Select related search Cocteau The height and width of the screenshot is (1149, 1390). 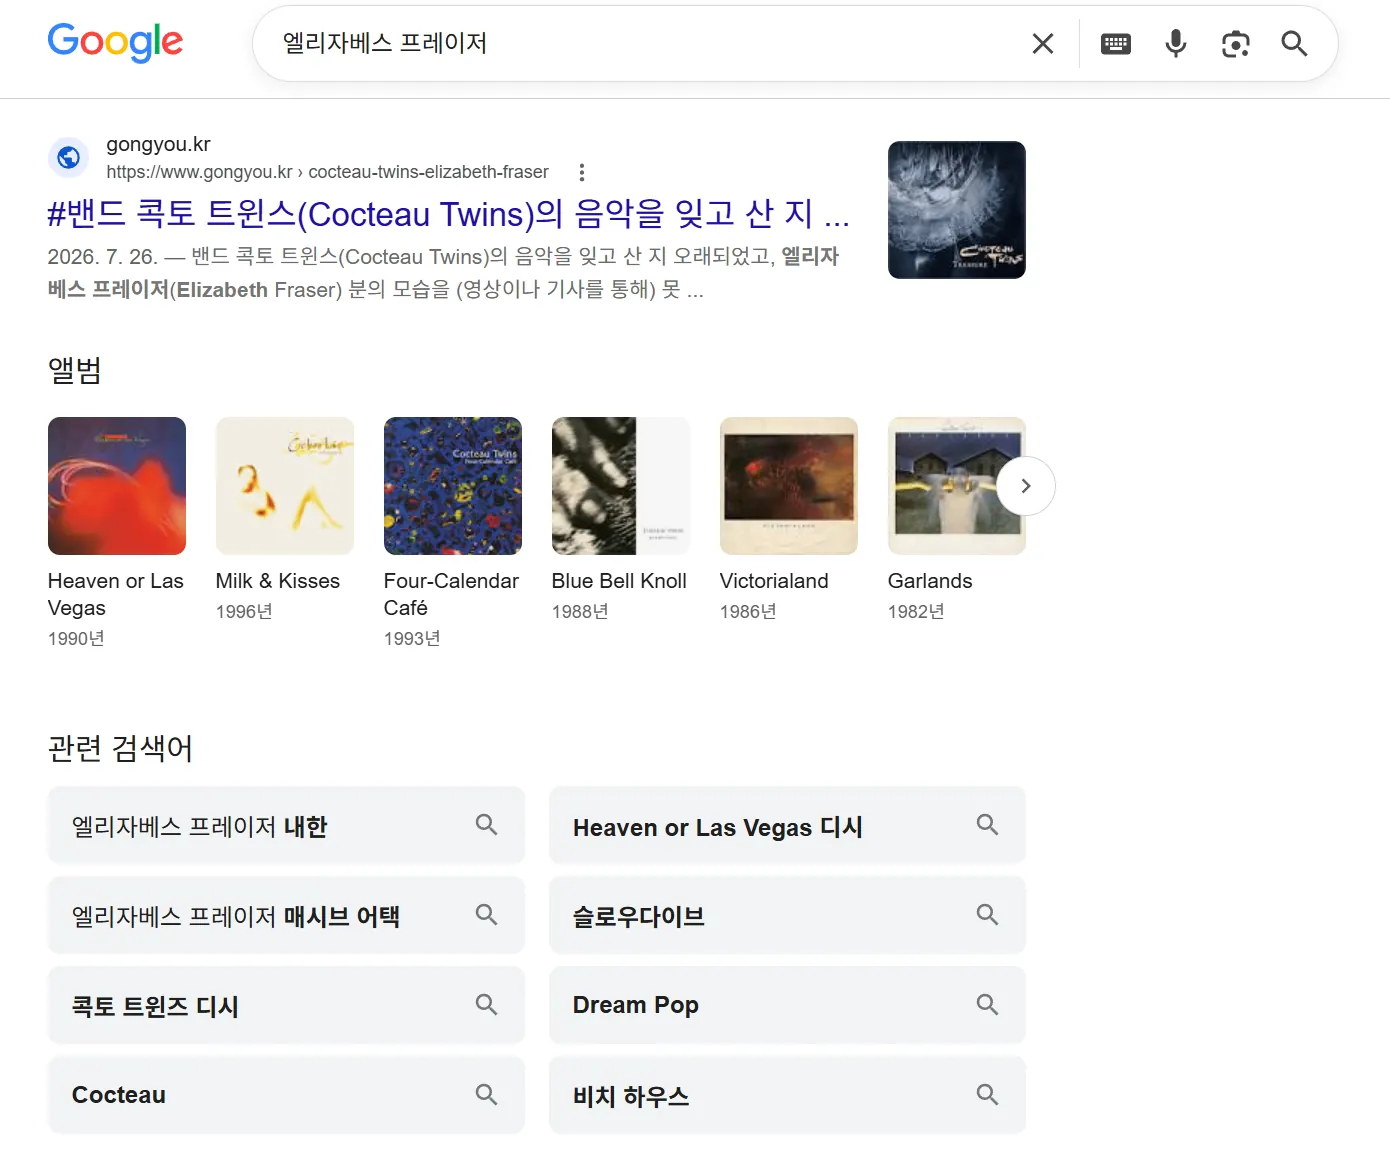tap(286, 1095)
